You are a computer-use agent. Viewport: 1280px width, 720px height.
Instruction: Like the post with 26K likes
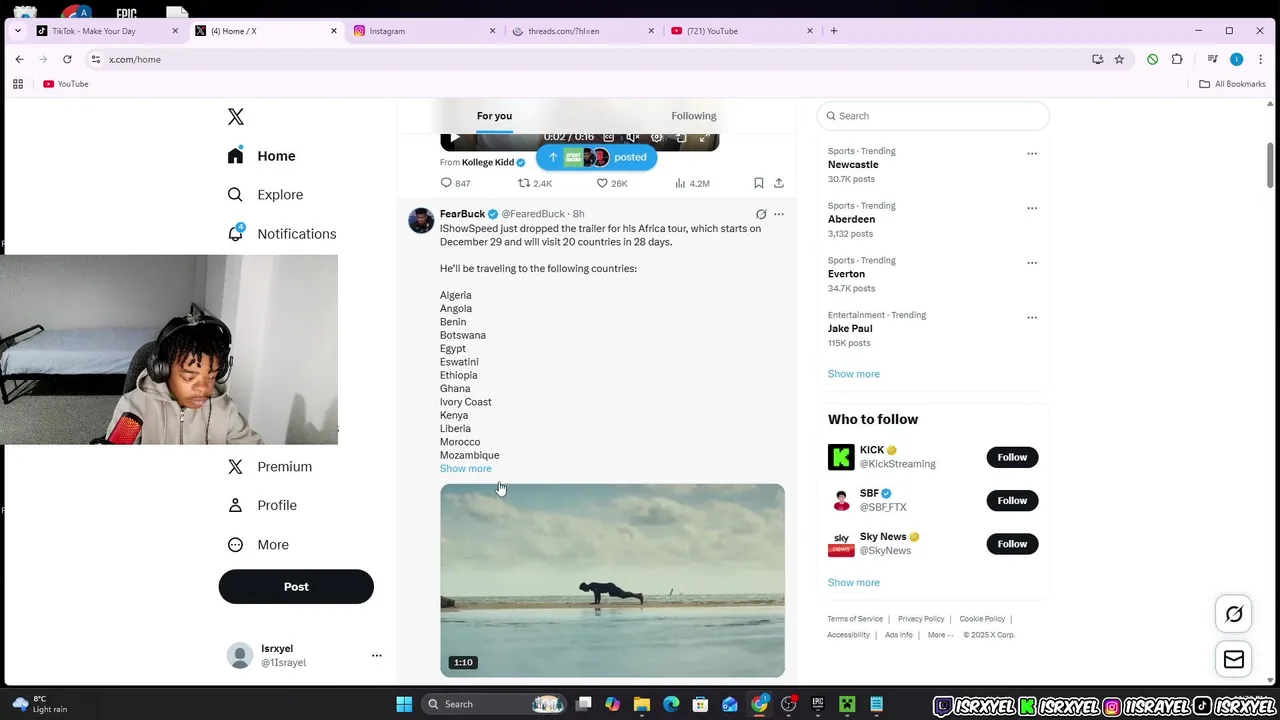(602, 183)
